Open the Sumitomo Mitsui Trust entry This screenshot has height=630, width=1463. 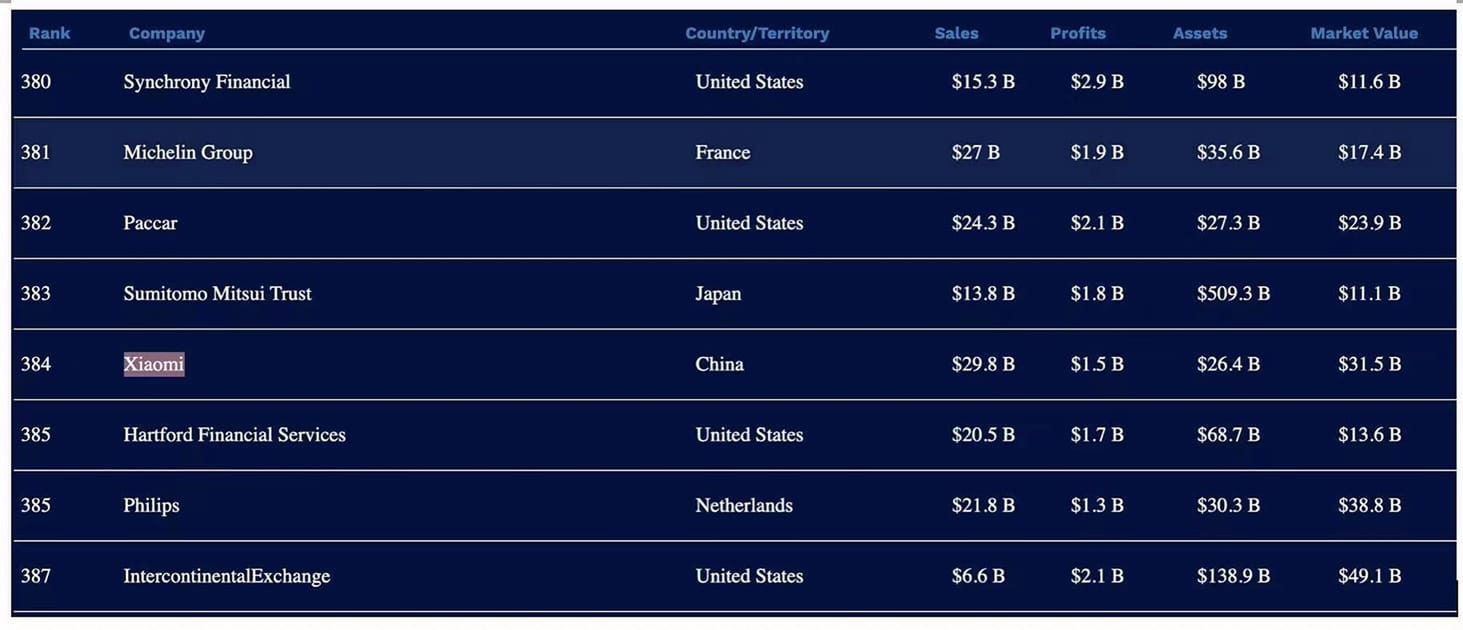pyautogui.click(x=217, y=294)
